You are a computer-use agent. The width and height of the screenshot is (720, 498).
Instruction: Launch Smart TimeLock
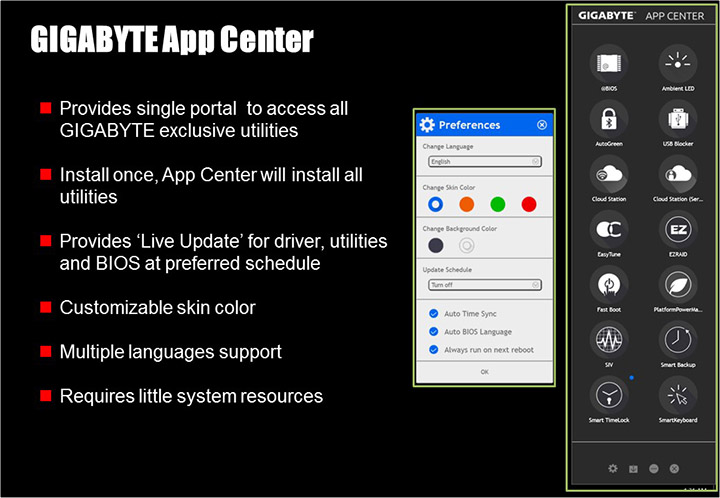[x=609, y=395]
